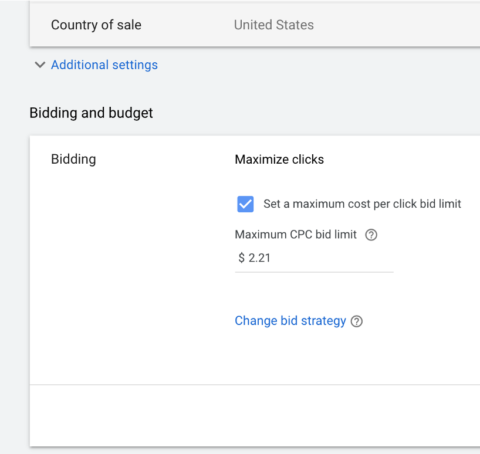
Task: Select the United States country value
Action: (x=274, y=25)
